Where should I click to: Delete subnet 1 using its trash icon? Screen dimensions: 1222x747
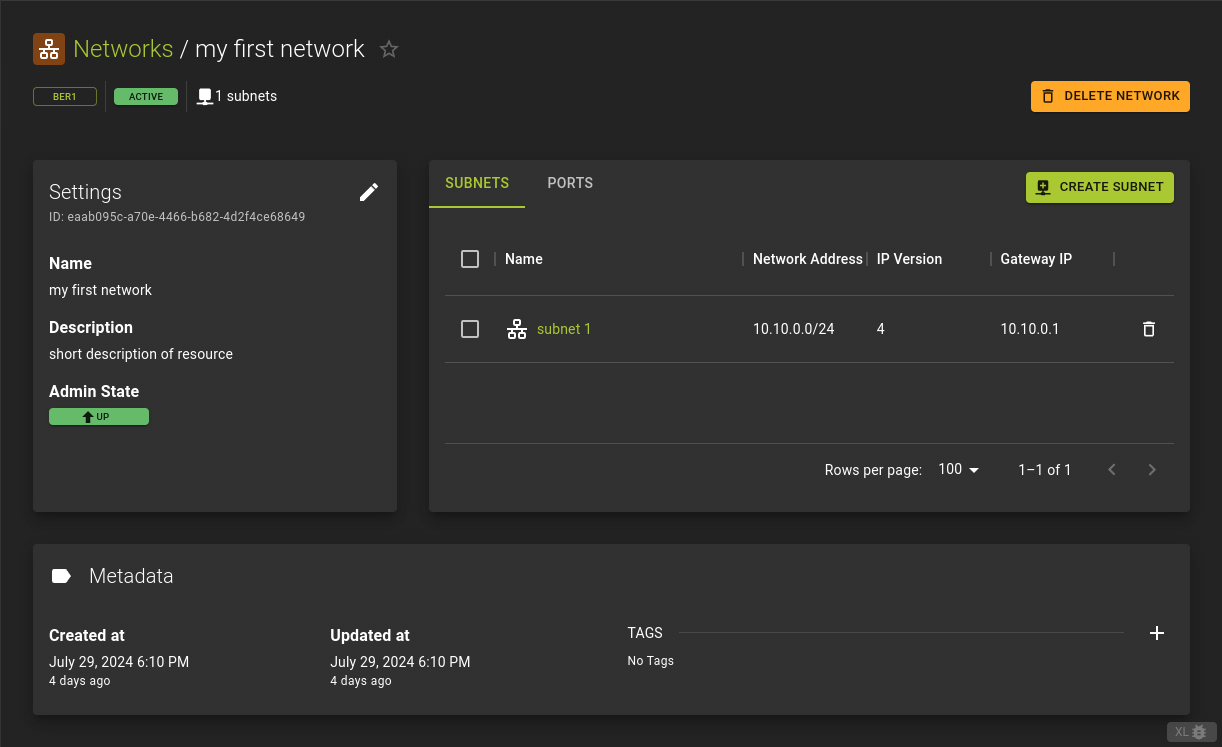[x=1149, y=329]
